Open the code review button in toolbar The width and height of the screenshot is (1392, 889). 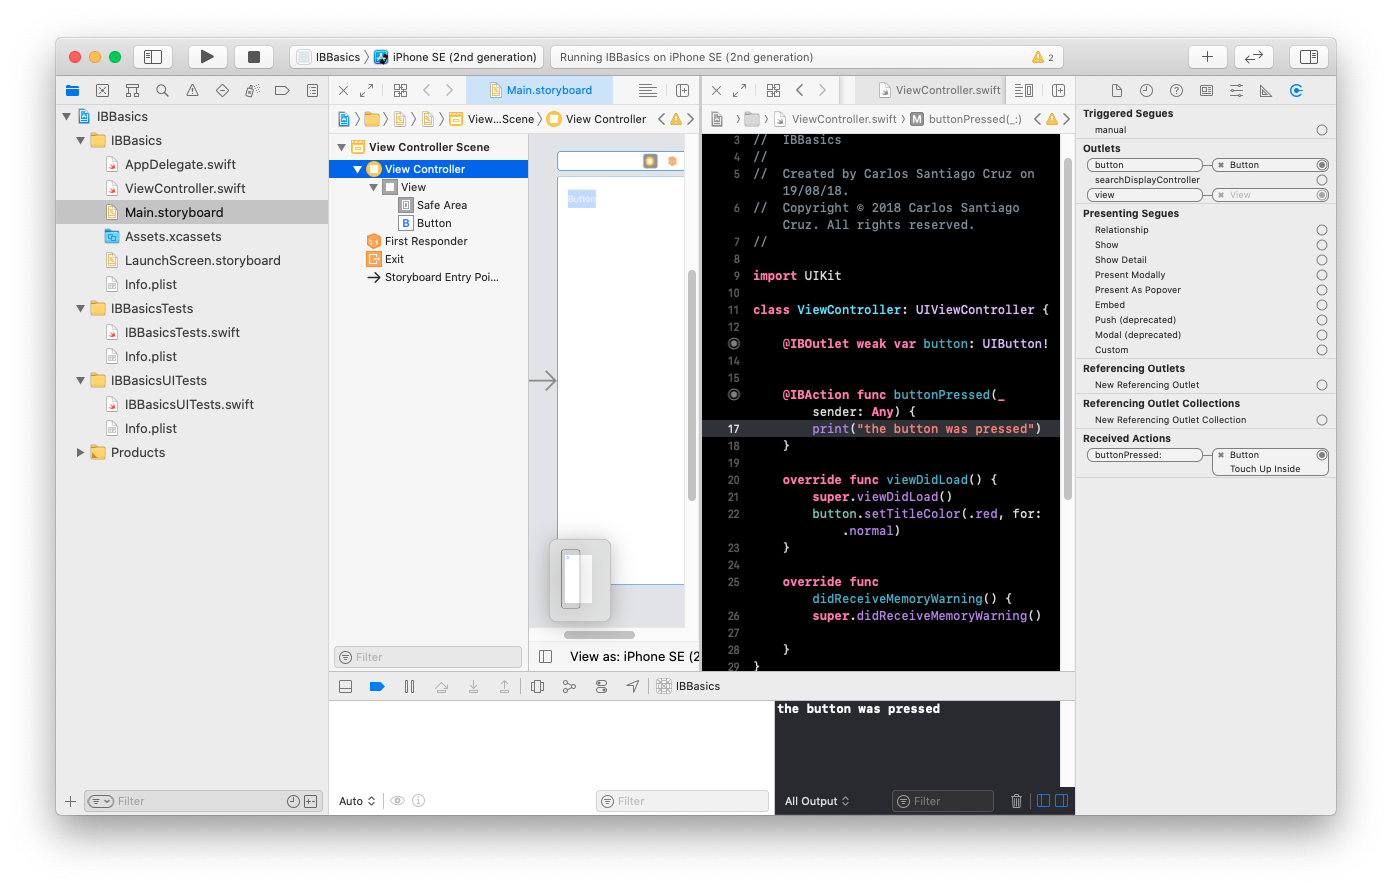[x=1253, y=57]
